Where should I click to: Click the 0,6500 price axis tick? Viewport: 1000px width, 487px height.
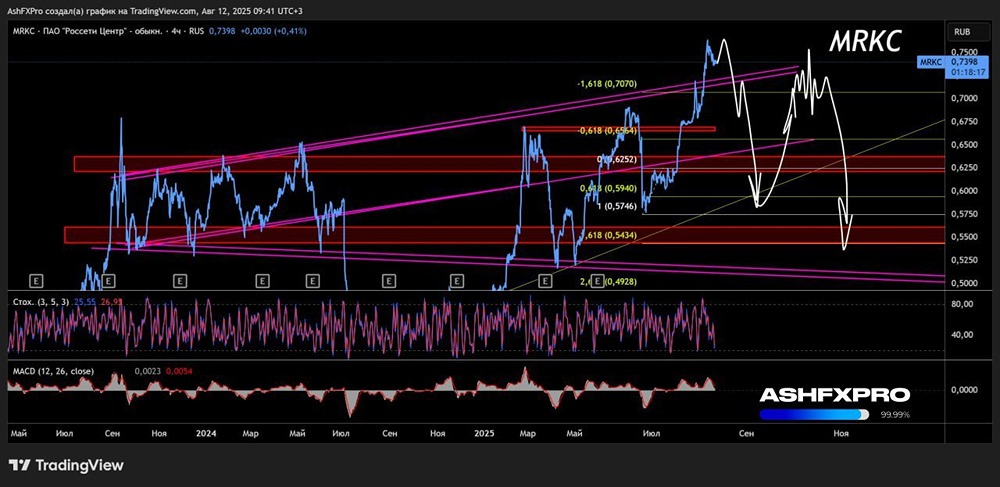click(x=964, y=145)
